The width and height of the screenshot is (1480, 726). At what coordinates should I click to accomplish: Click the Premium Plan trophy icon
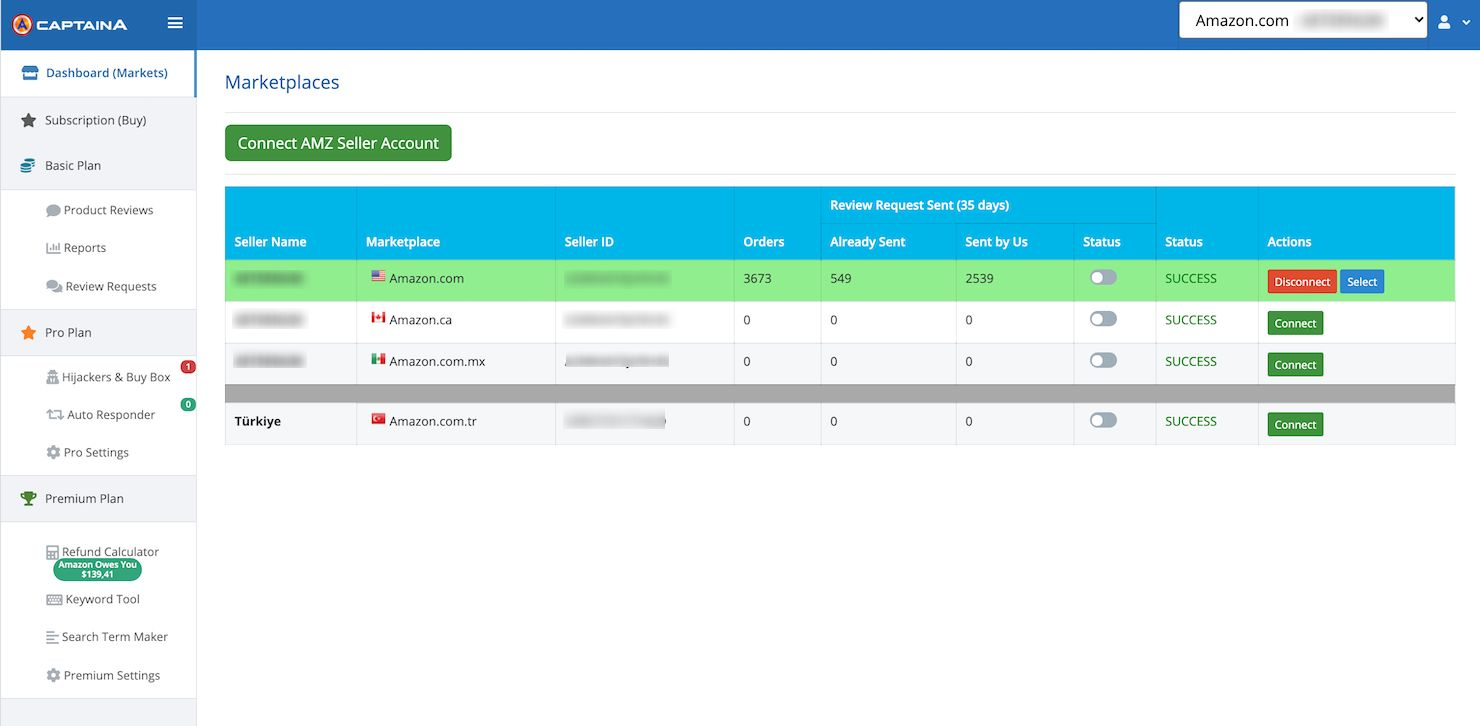click(28, 498)
